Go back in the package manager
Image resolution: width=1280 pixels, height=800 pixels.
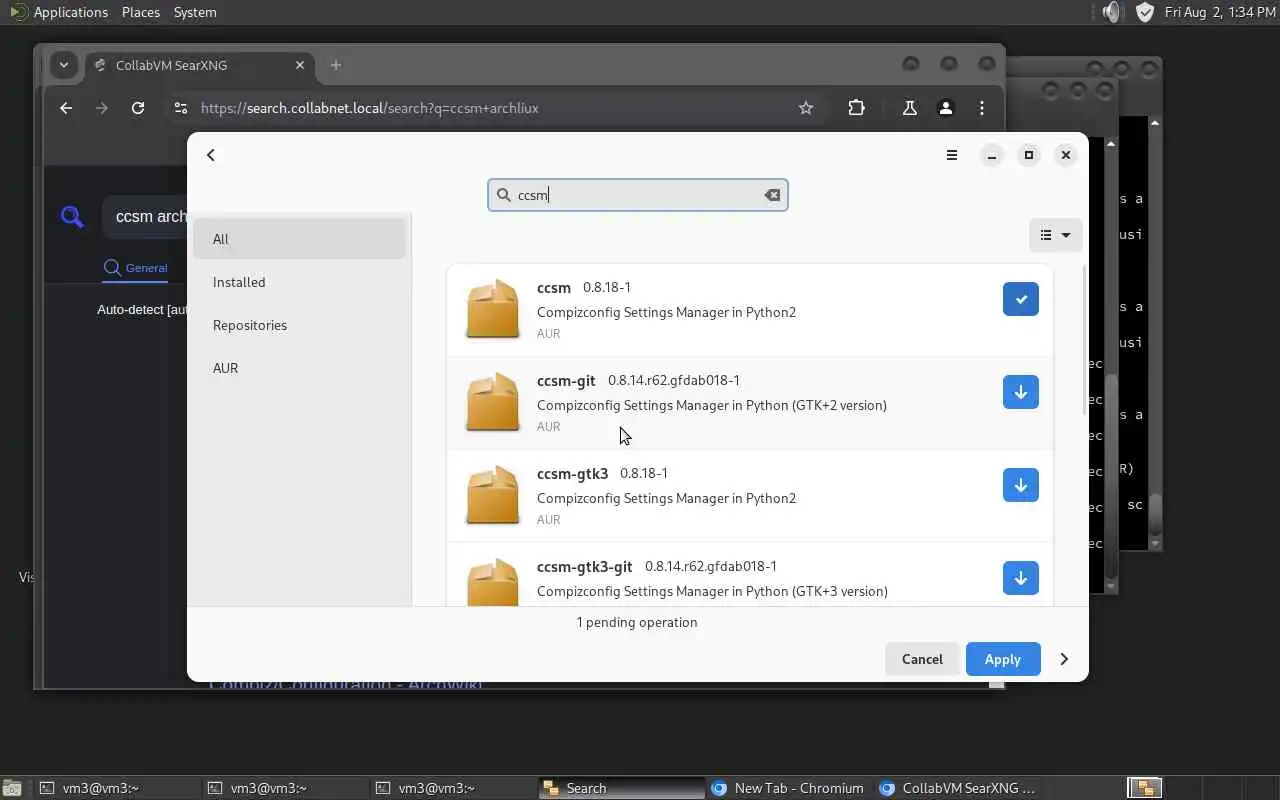[x=211, y=155]
